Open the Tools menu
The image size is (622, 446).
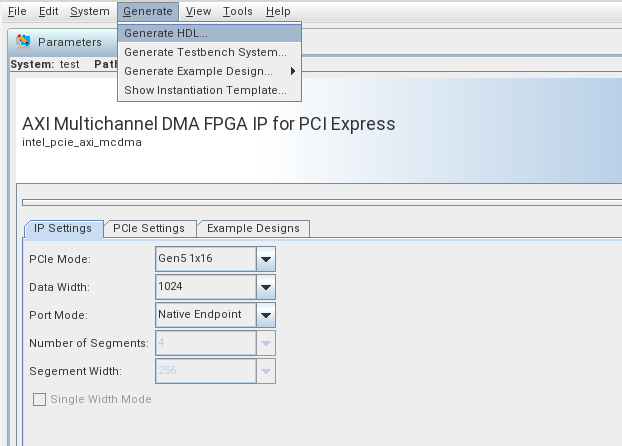238,11
